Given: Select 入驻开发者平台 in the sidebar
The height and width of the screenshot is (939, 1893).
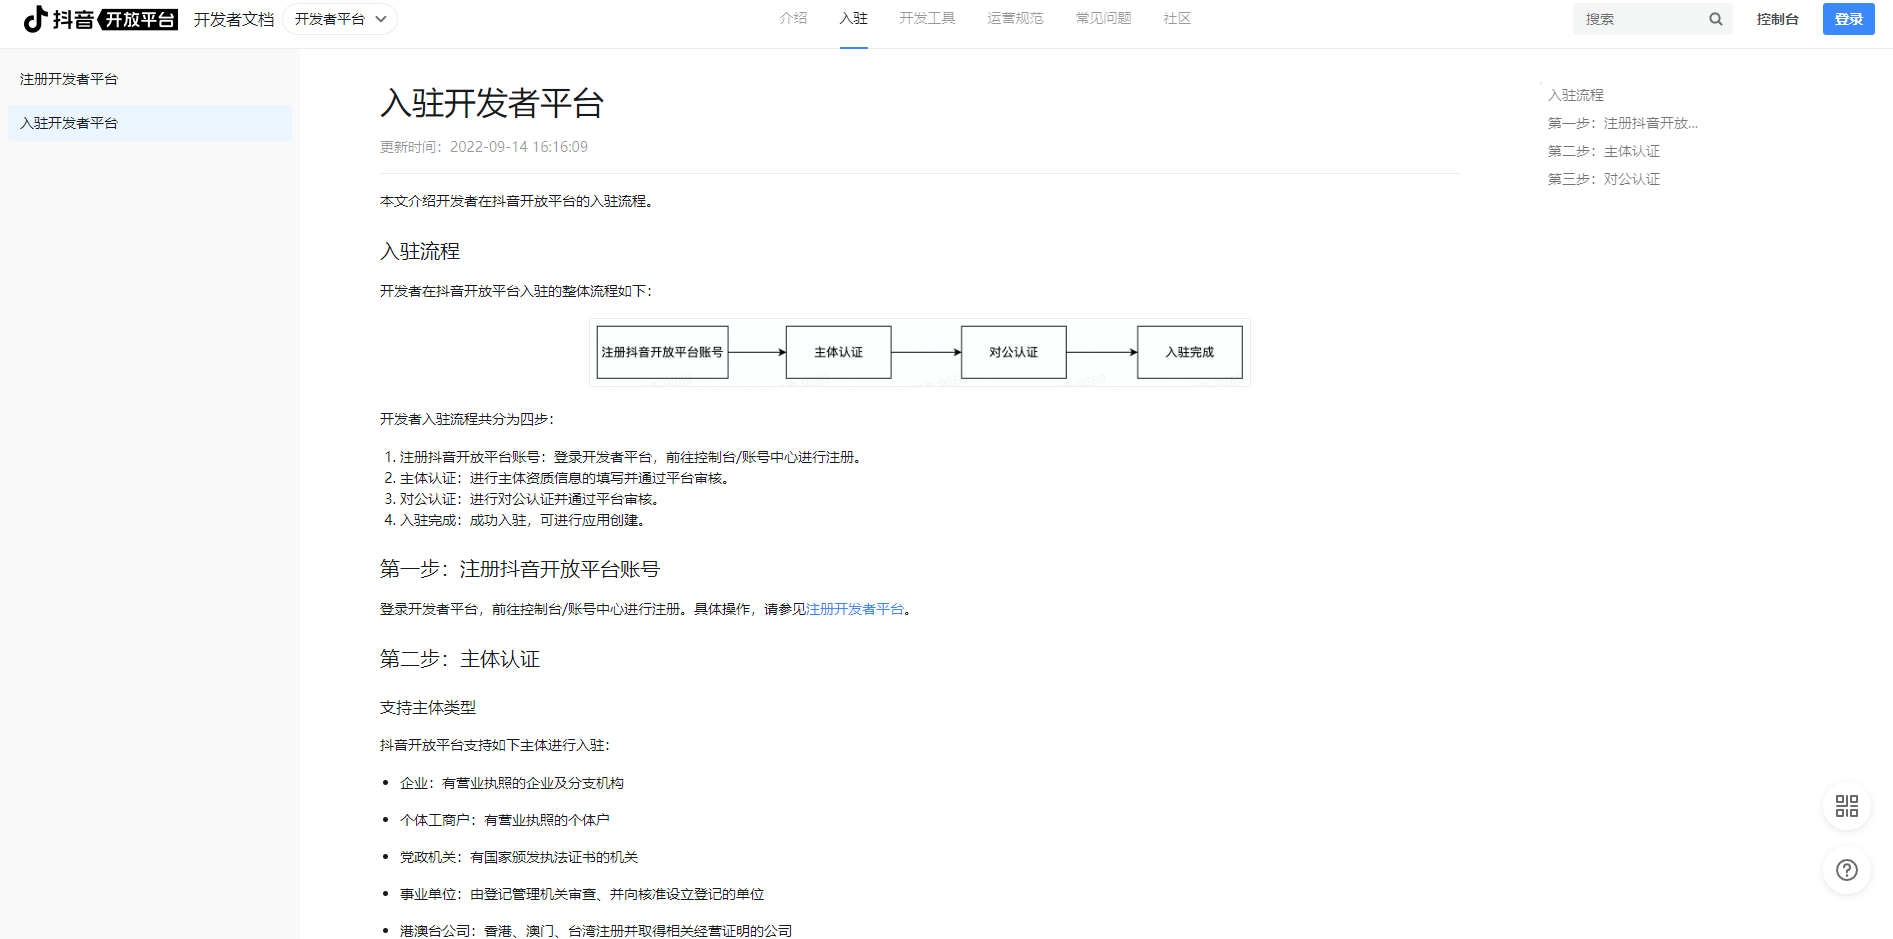Looking at the screenshot, I should click(150, 123).
